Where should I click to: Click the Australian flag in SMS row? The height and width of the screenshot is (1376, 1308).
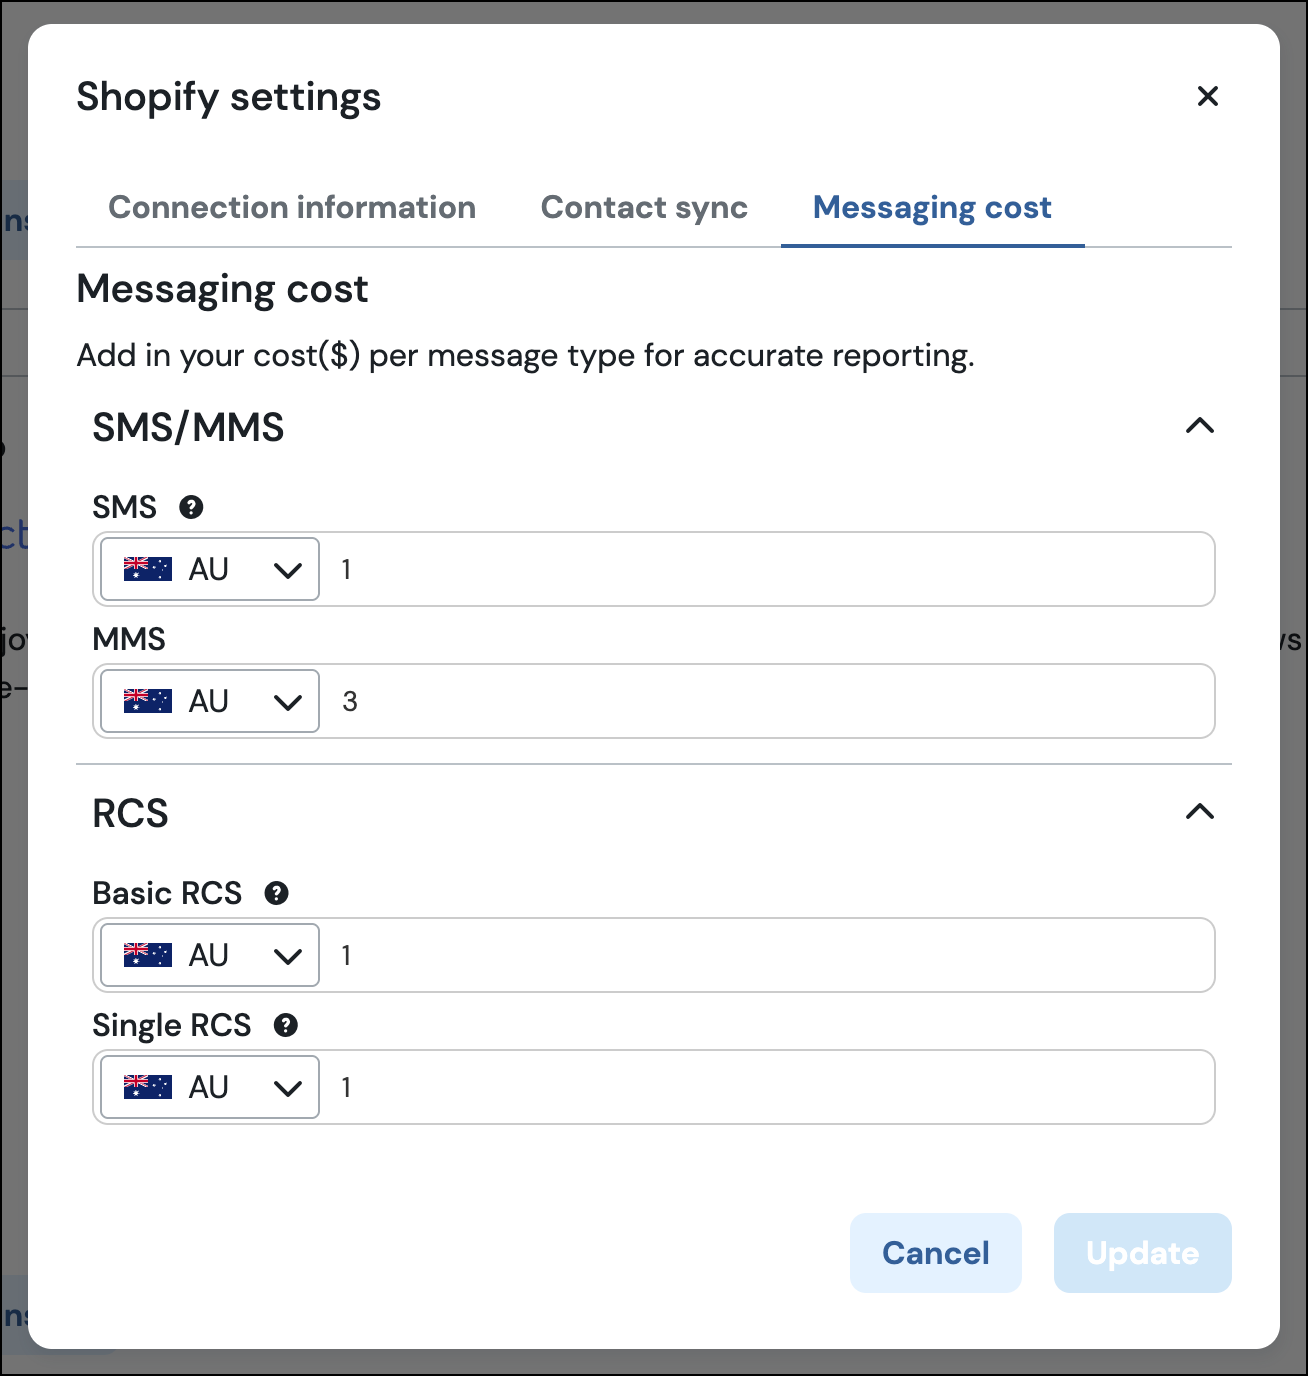[148, 569]
